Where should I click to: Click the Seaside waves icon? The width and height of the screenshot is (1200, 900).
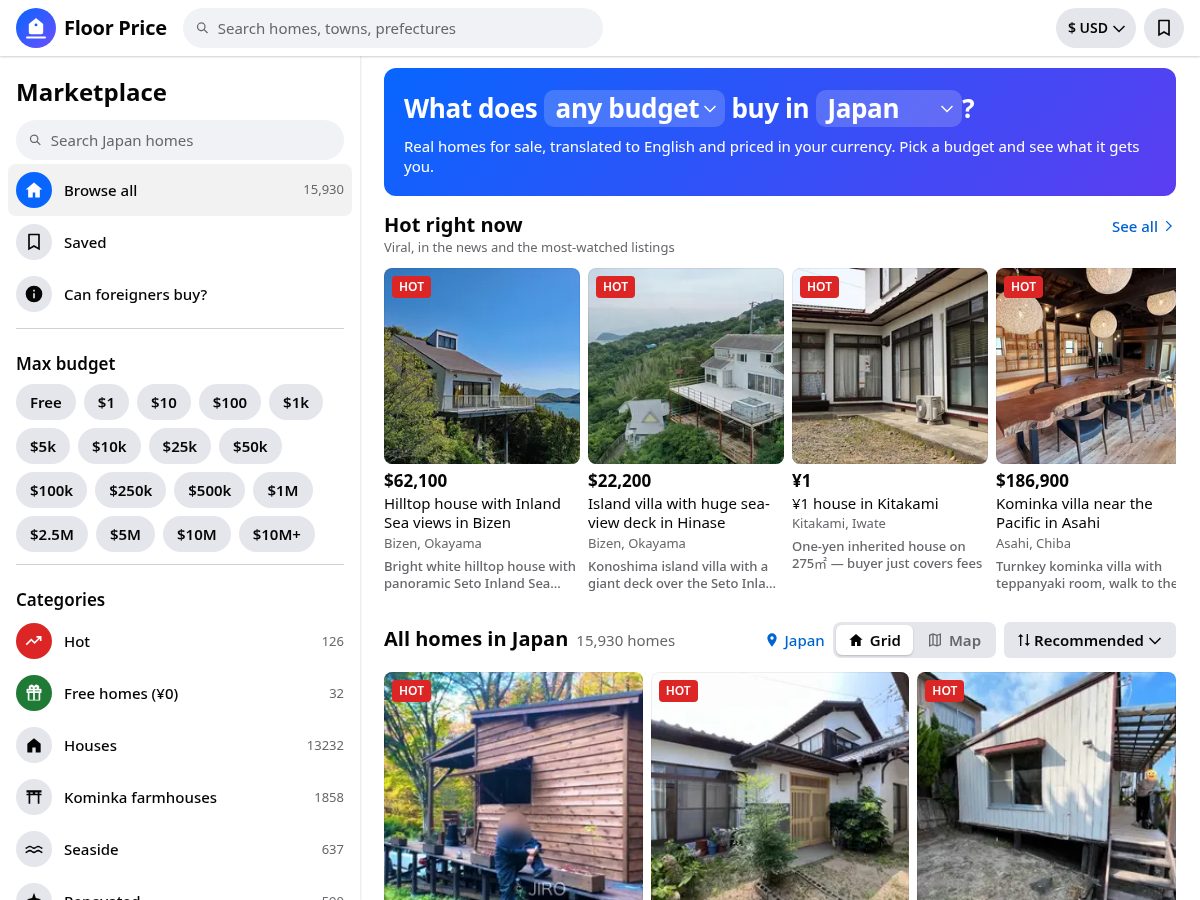(x=34, y=849)
